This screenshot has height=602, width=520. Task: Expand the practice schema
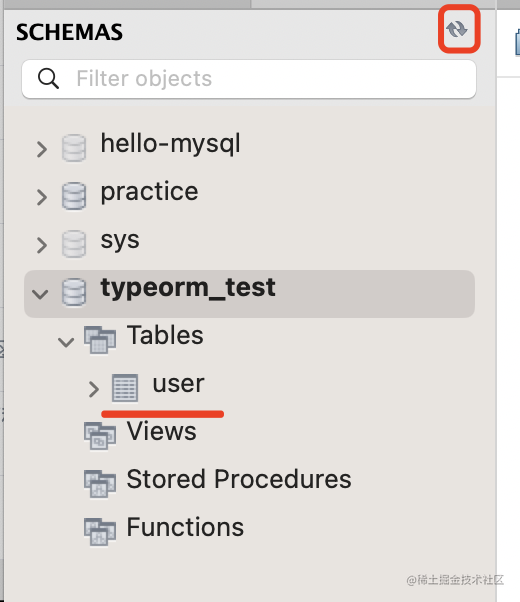(x=41, y=197)
